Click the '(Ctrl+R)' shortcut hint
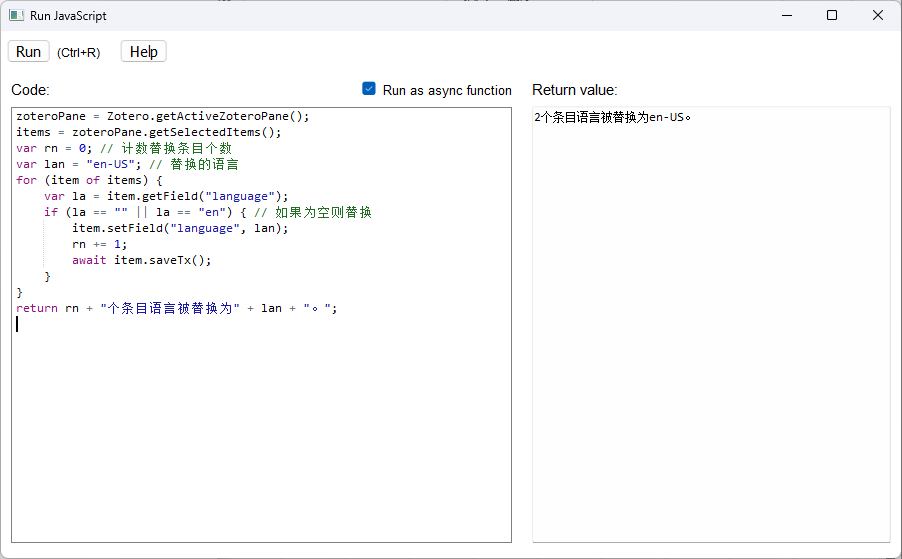 pyautogui.click(x=78, y=52)
